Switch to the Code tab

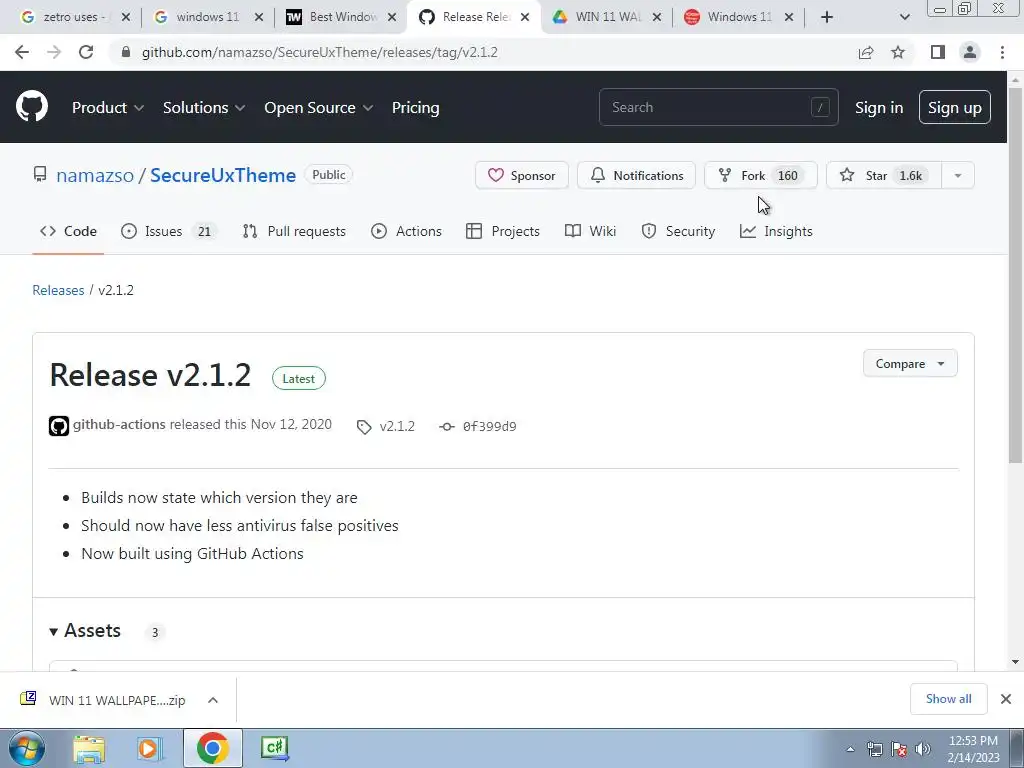(68, 231)
